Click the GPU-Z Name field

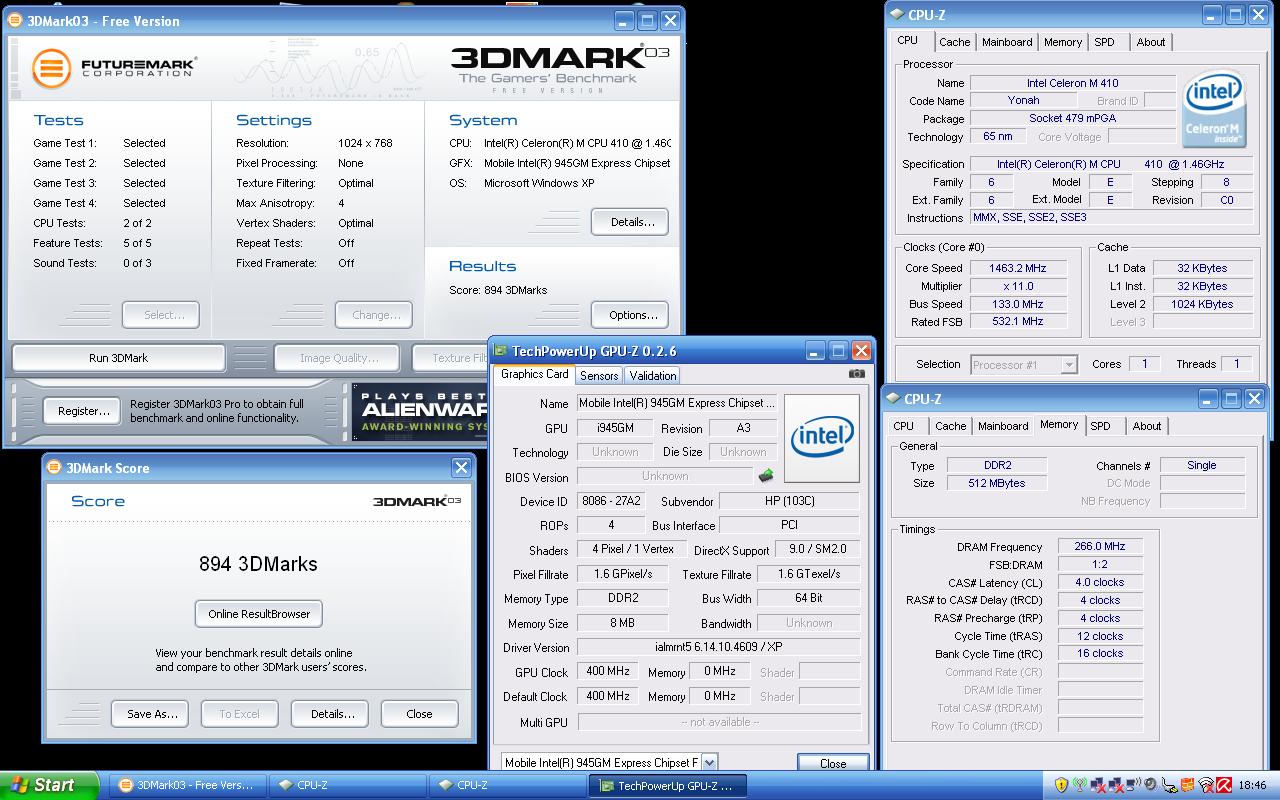pyautogui.click(x=676, y=403)
